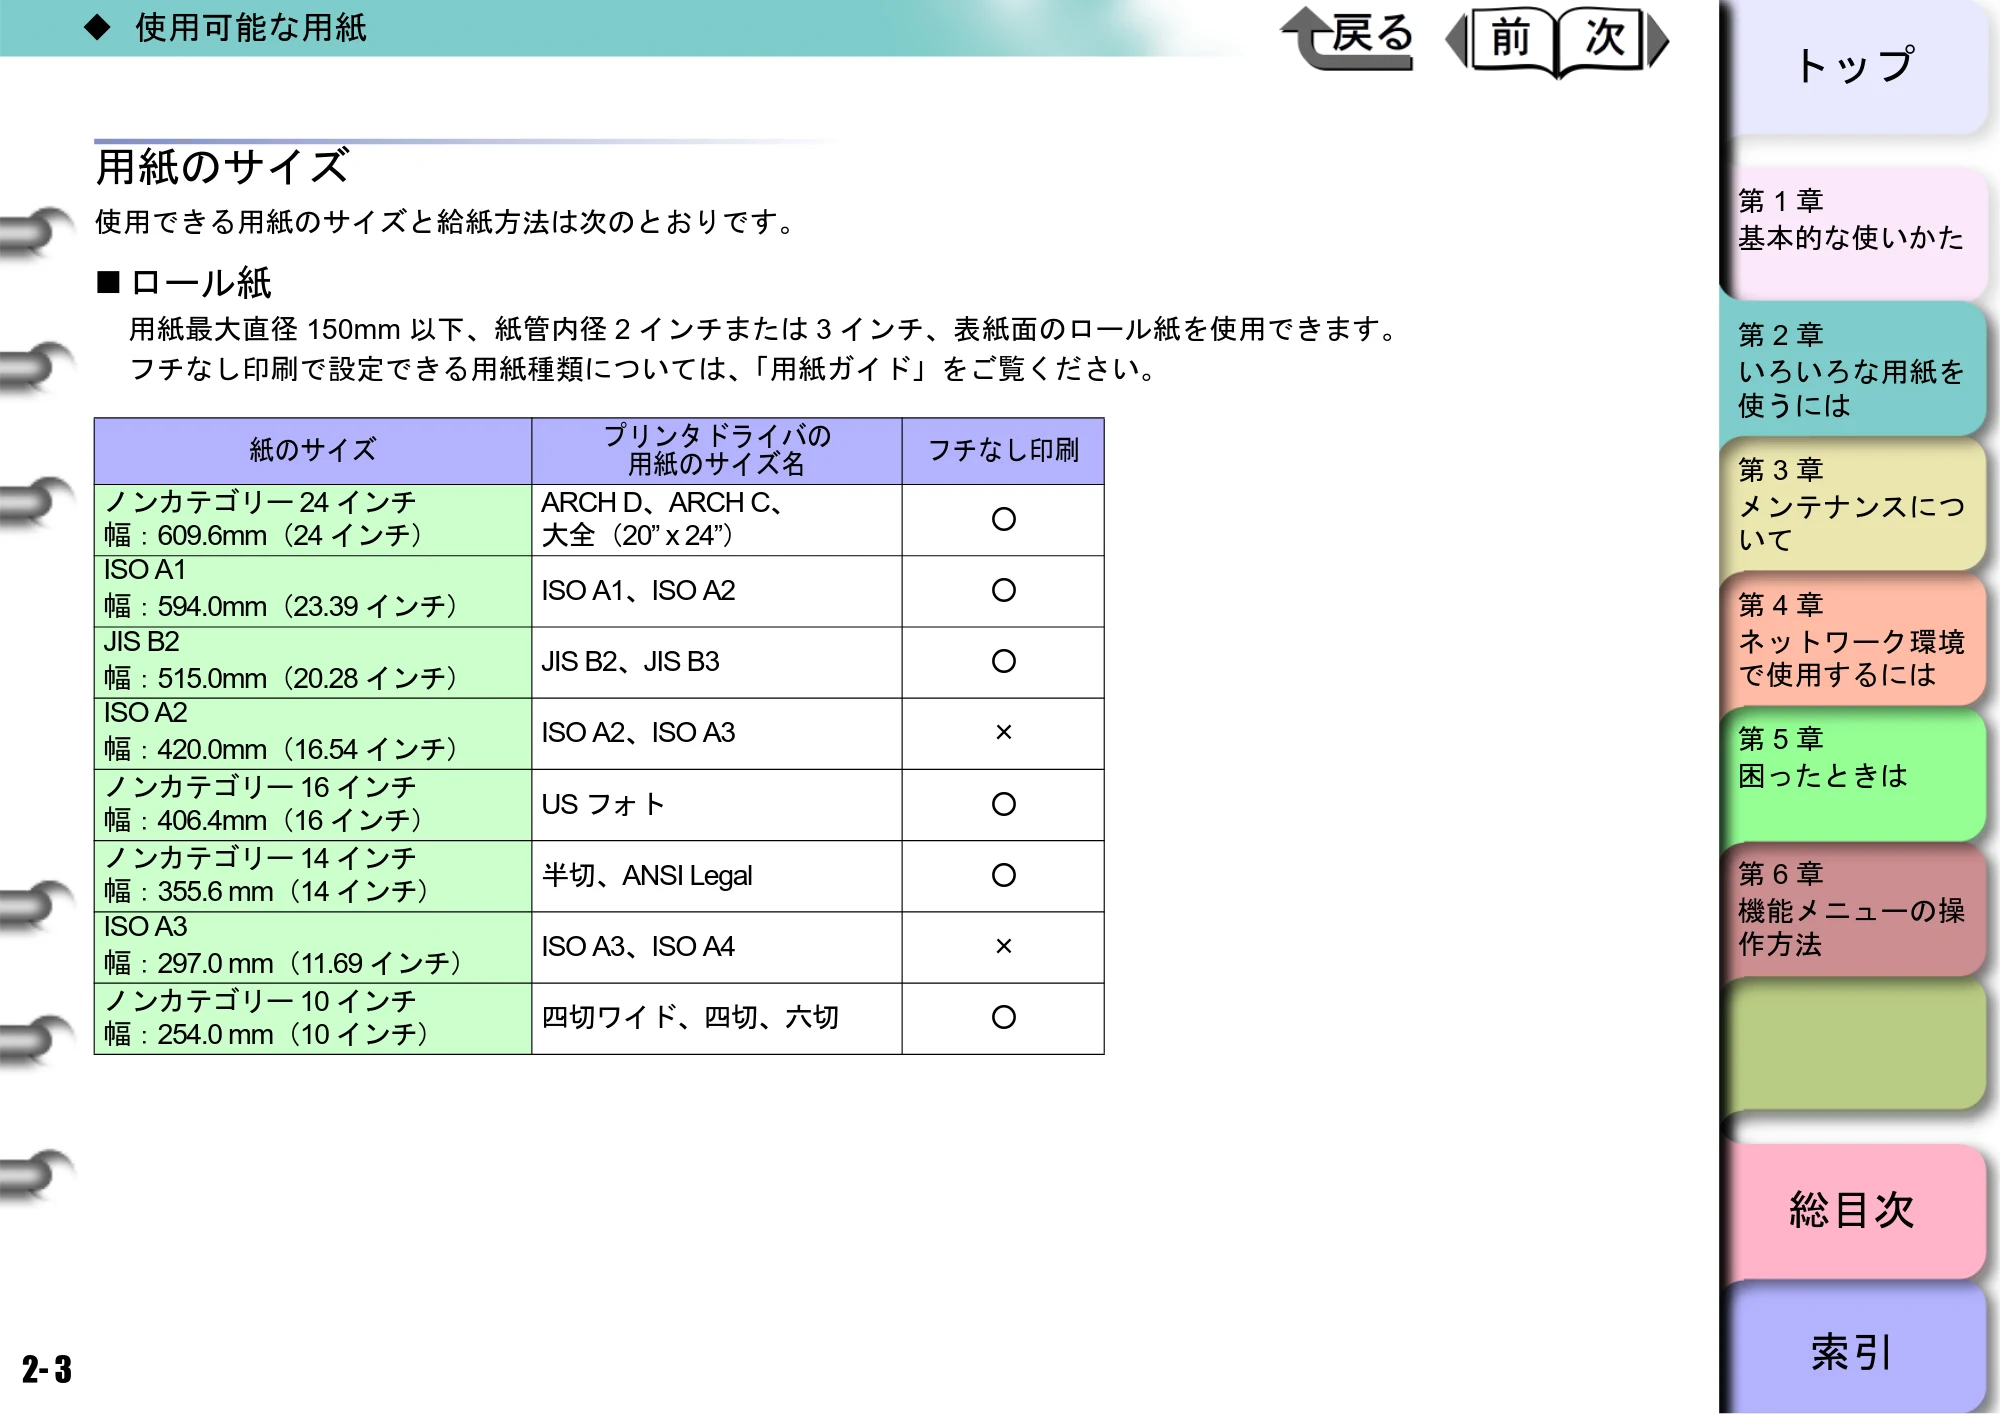Open 第2章 いろいろな用紙を使うには tab
Image resolution: width=2000 pixels, height=1414 pixels.
tap(1855, 368)
